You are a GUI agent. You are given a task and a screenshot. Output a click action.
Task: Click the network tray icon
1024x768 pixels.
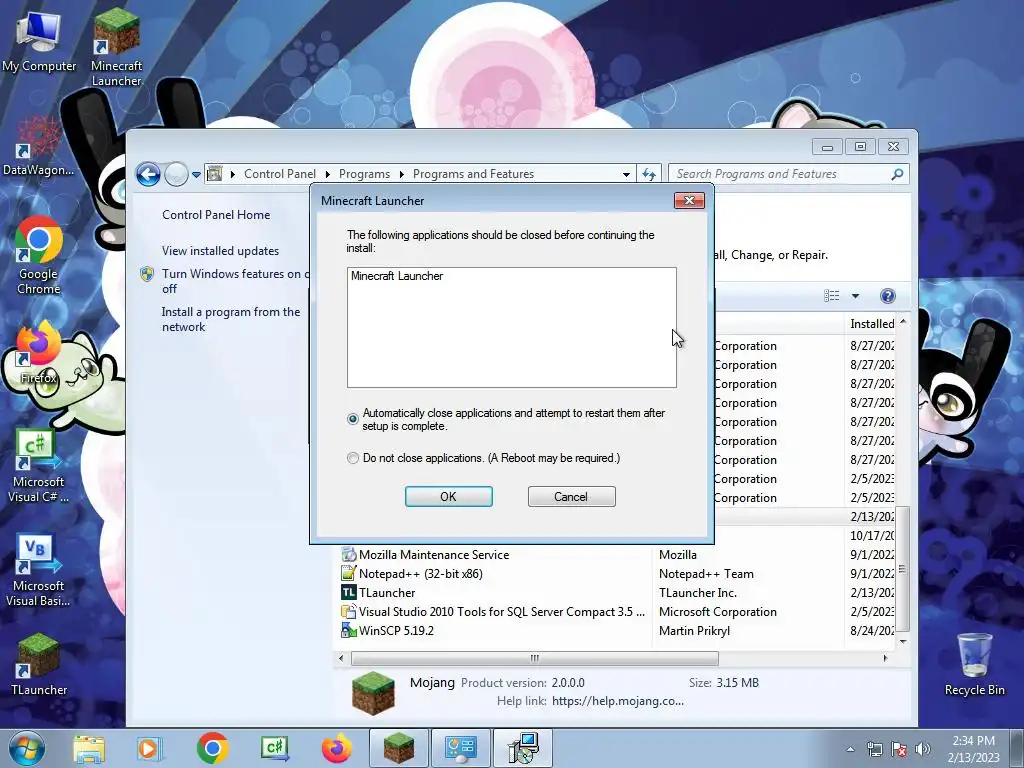[x=874, y=749]
